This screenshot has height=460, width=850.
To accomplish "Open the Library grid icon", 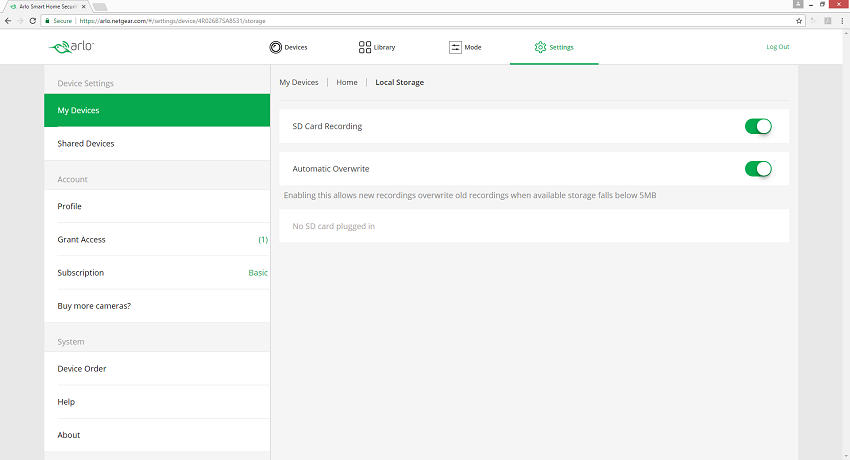I will [x=365, y=47].
